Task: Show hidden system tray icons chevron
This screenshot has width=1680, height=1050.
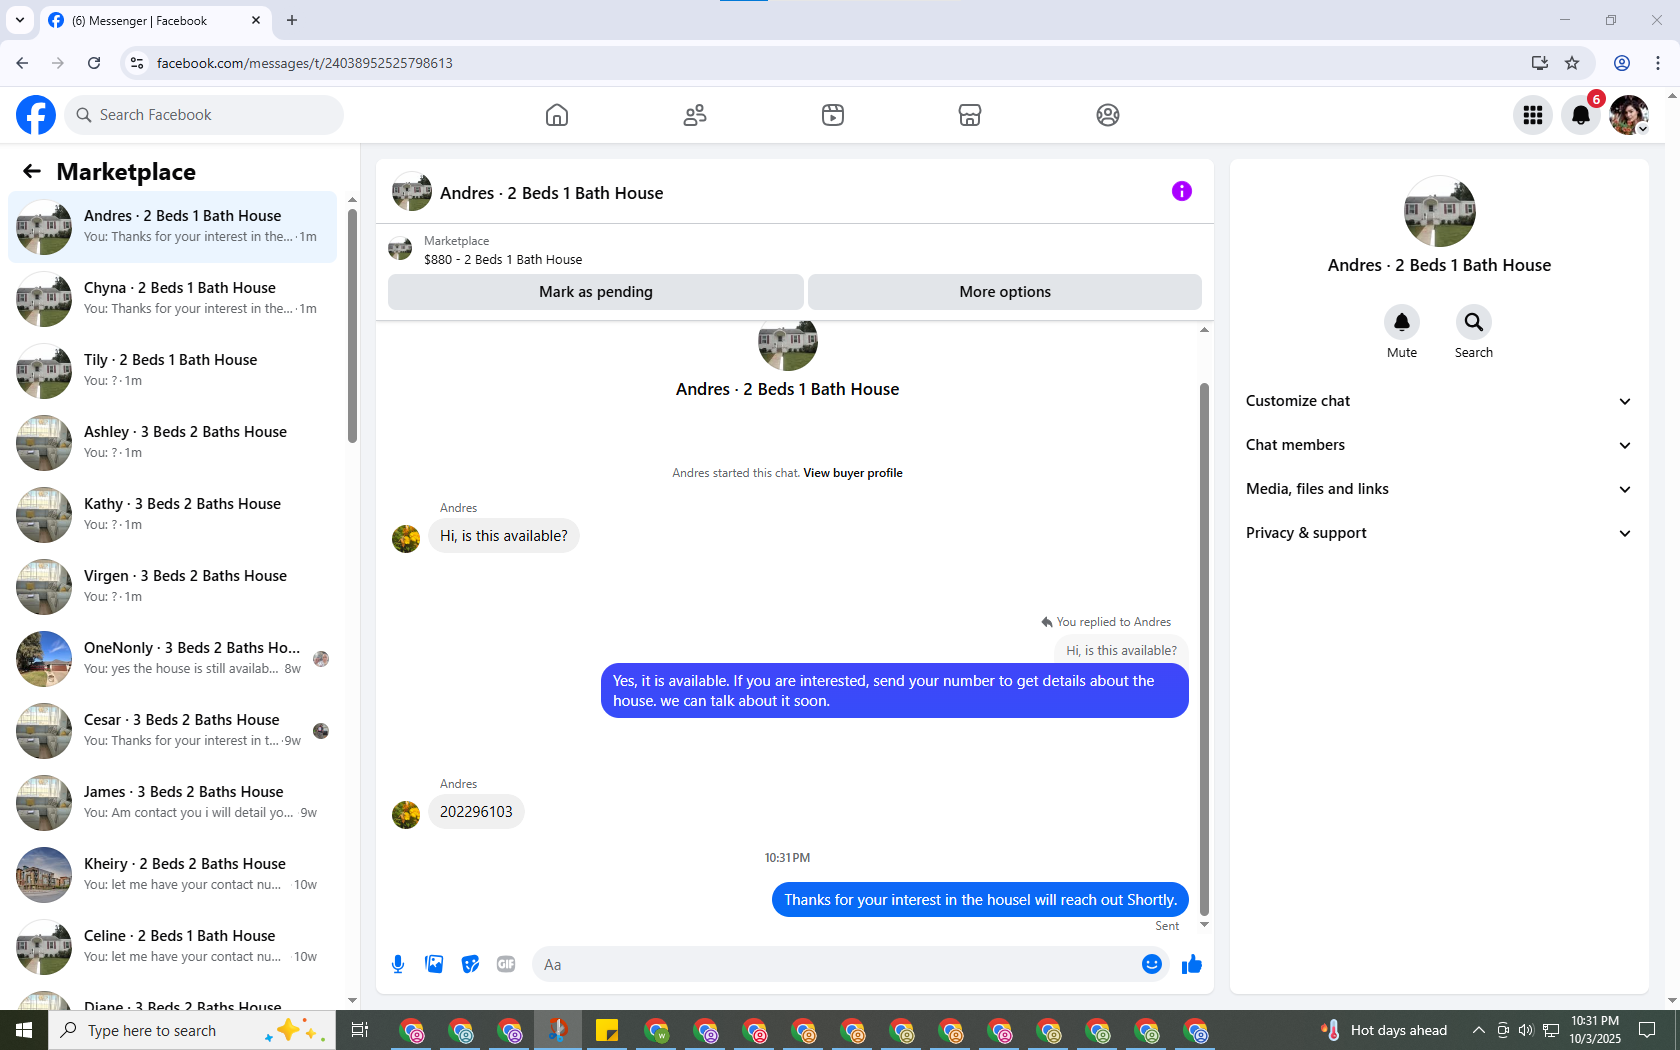Action: (1478, 1030)
